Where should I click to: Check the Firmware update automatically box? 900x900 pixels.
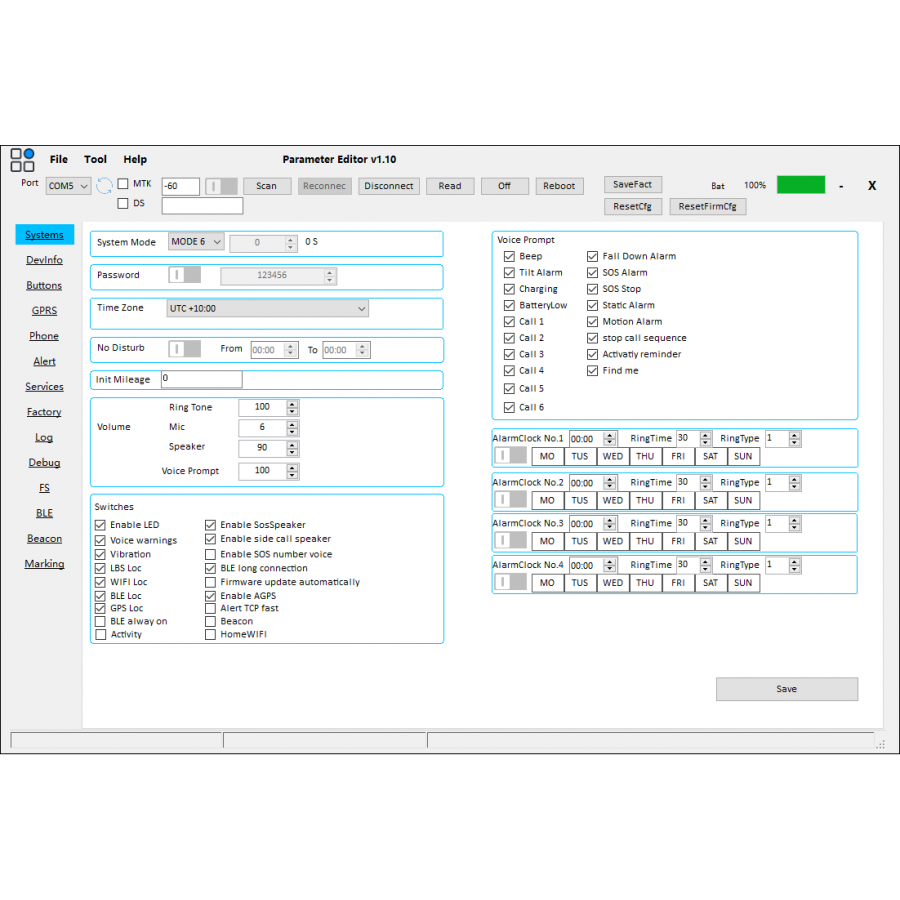pos(210,582)
